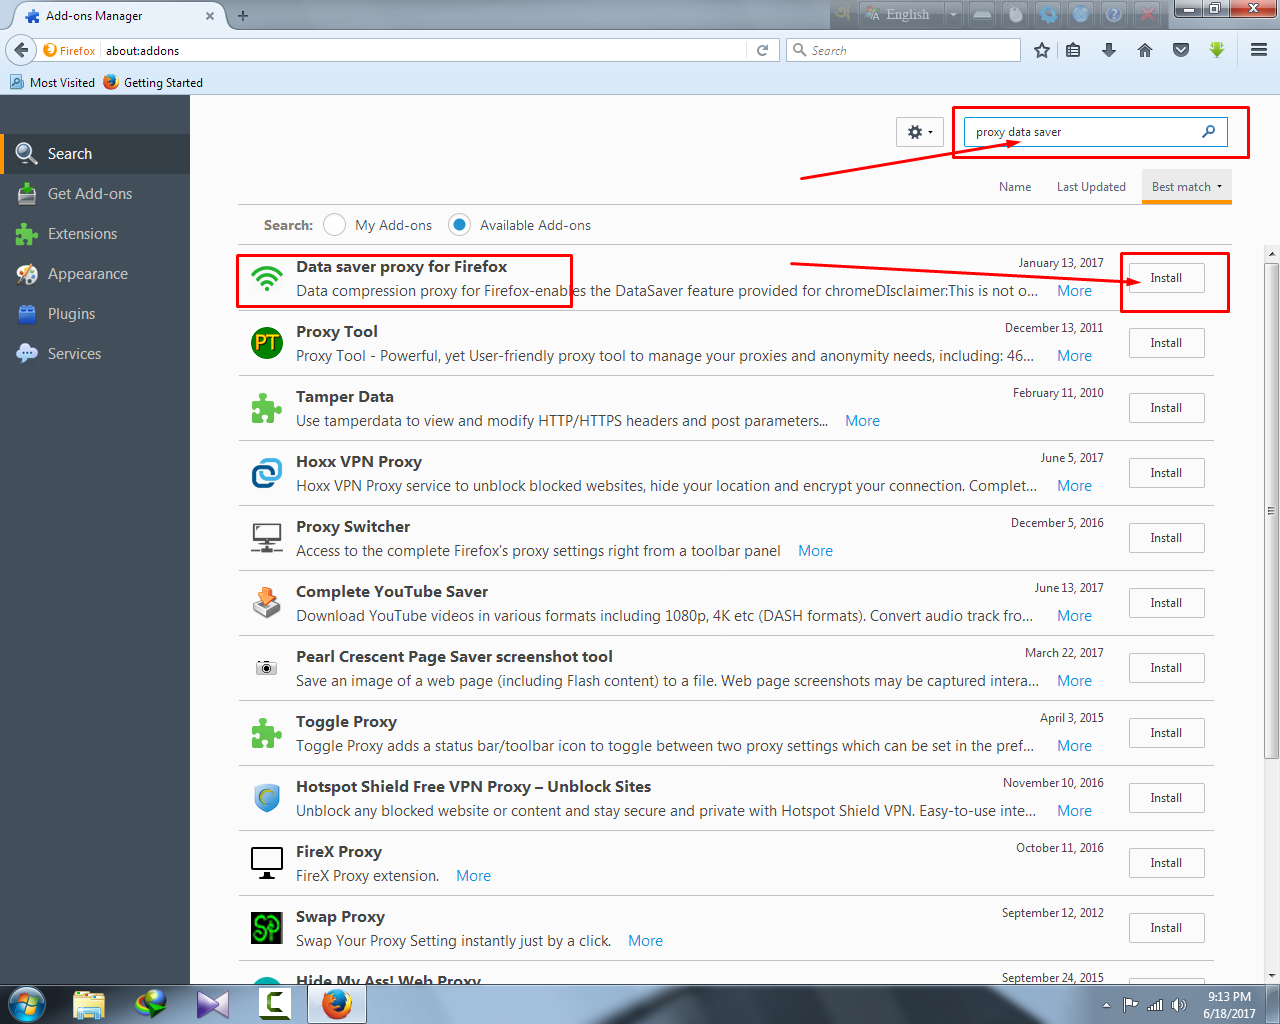
Task: Click the bookmark star icon in toolbar
Action: click(x=1042, y=50)
